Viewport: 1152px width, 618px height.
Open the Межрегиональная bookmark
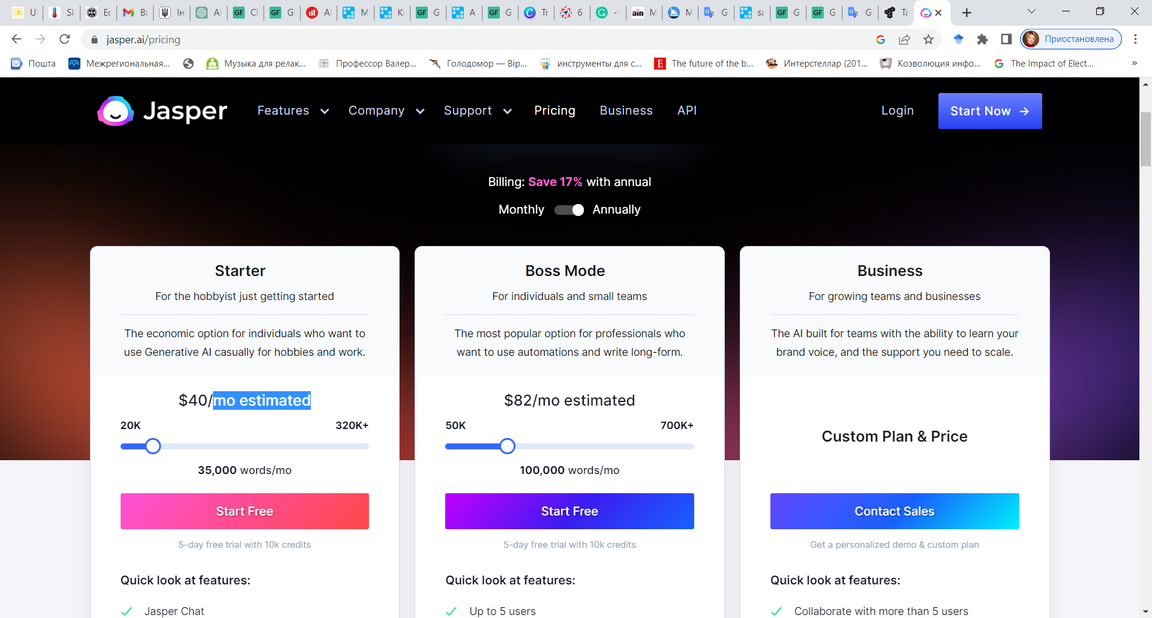coord(119,64)
